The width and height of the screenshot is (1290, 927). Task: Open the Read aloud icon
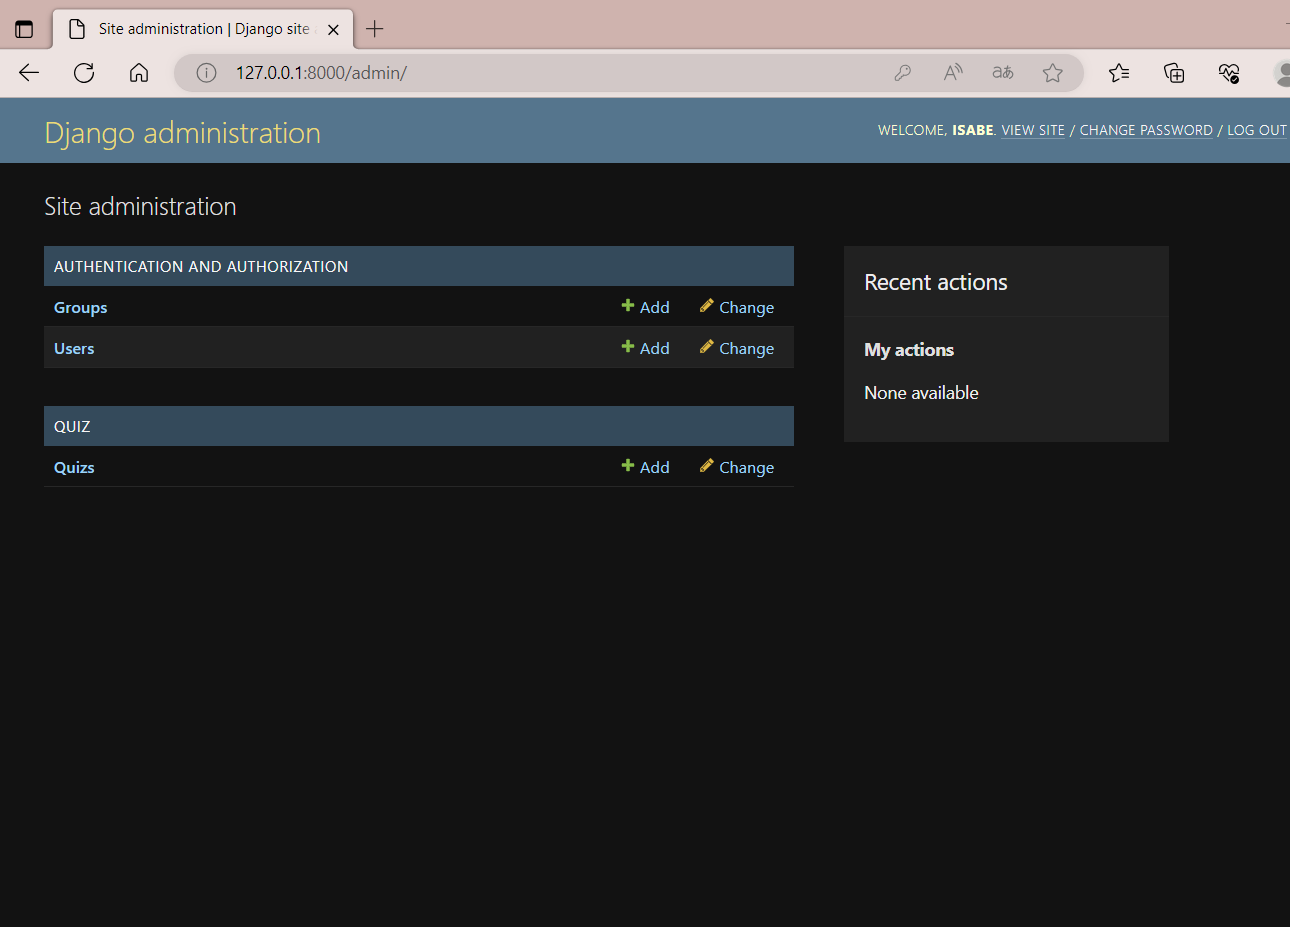pos(952,72)
